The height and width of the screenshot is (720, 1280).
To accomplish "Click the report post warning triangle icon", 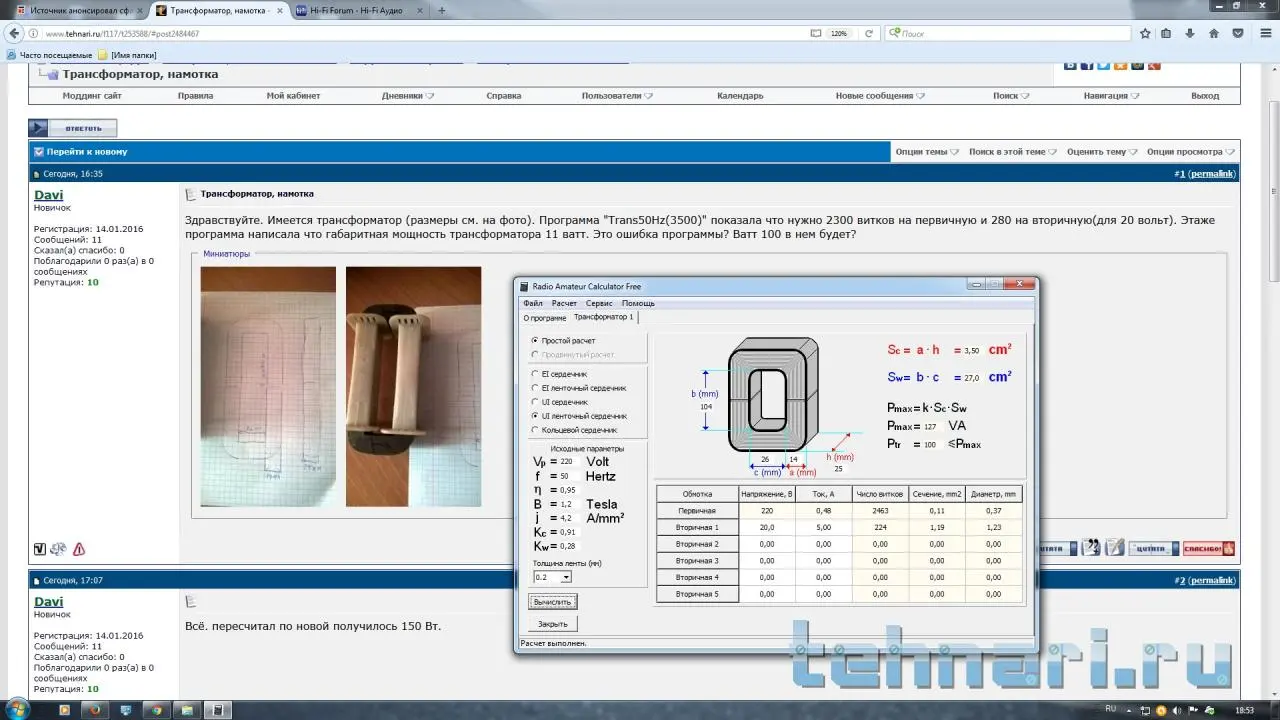I will 79,549.
